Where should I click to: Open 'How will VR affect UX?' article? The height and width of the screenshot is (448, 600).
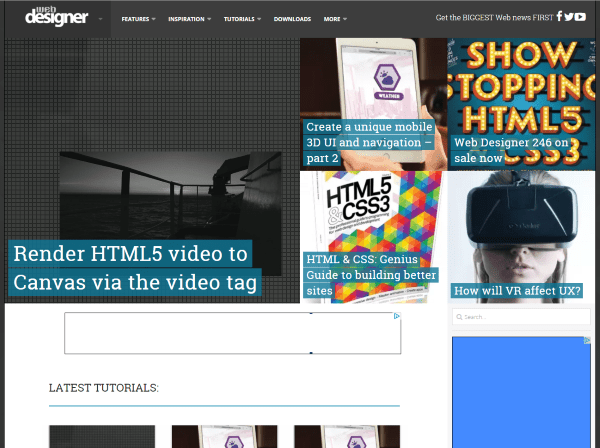517,291
